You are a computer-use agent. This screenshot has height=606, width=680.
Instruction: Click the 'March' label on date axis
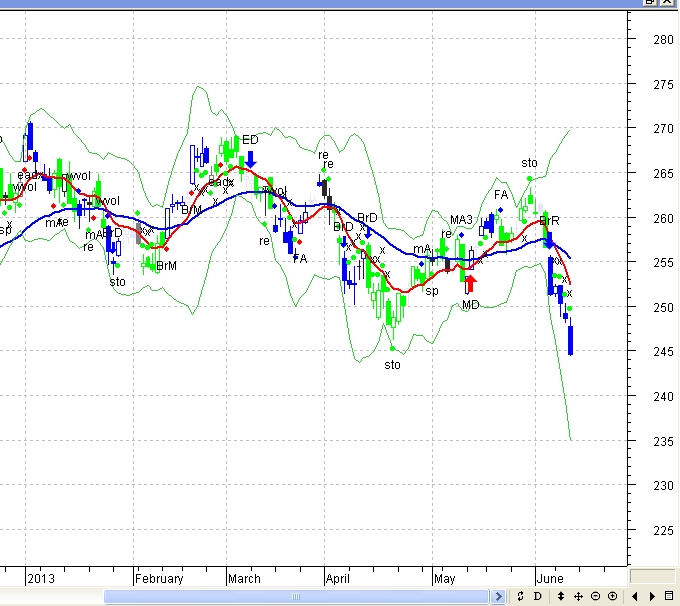point(244,579)
